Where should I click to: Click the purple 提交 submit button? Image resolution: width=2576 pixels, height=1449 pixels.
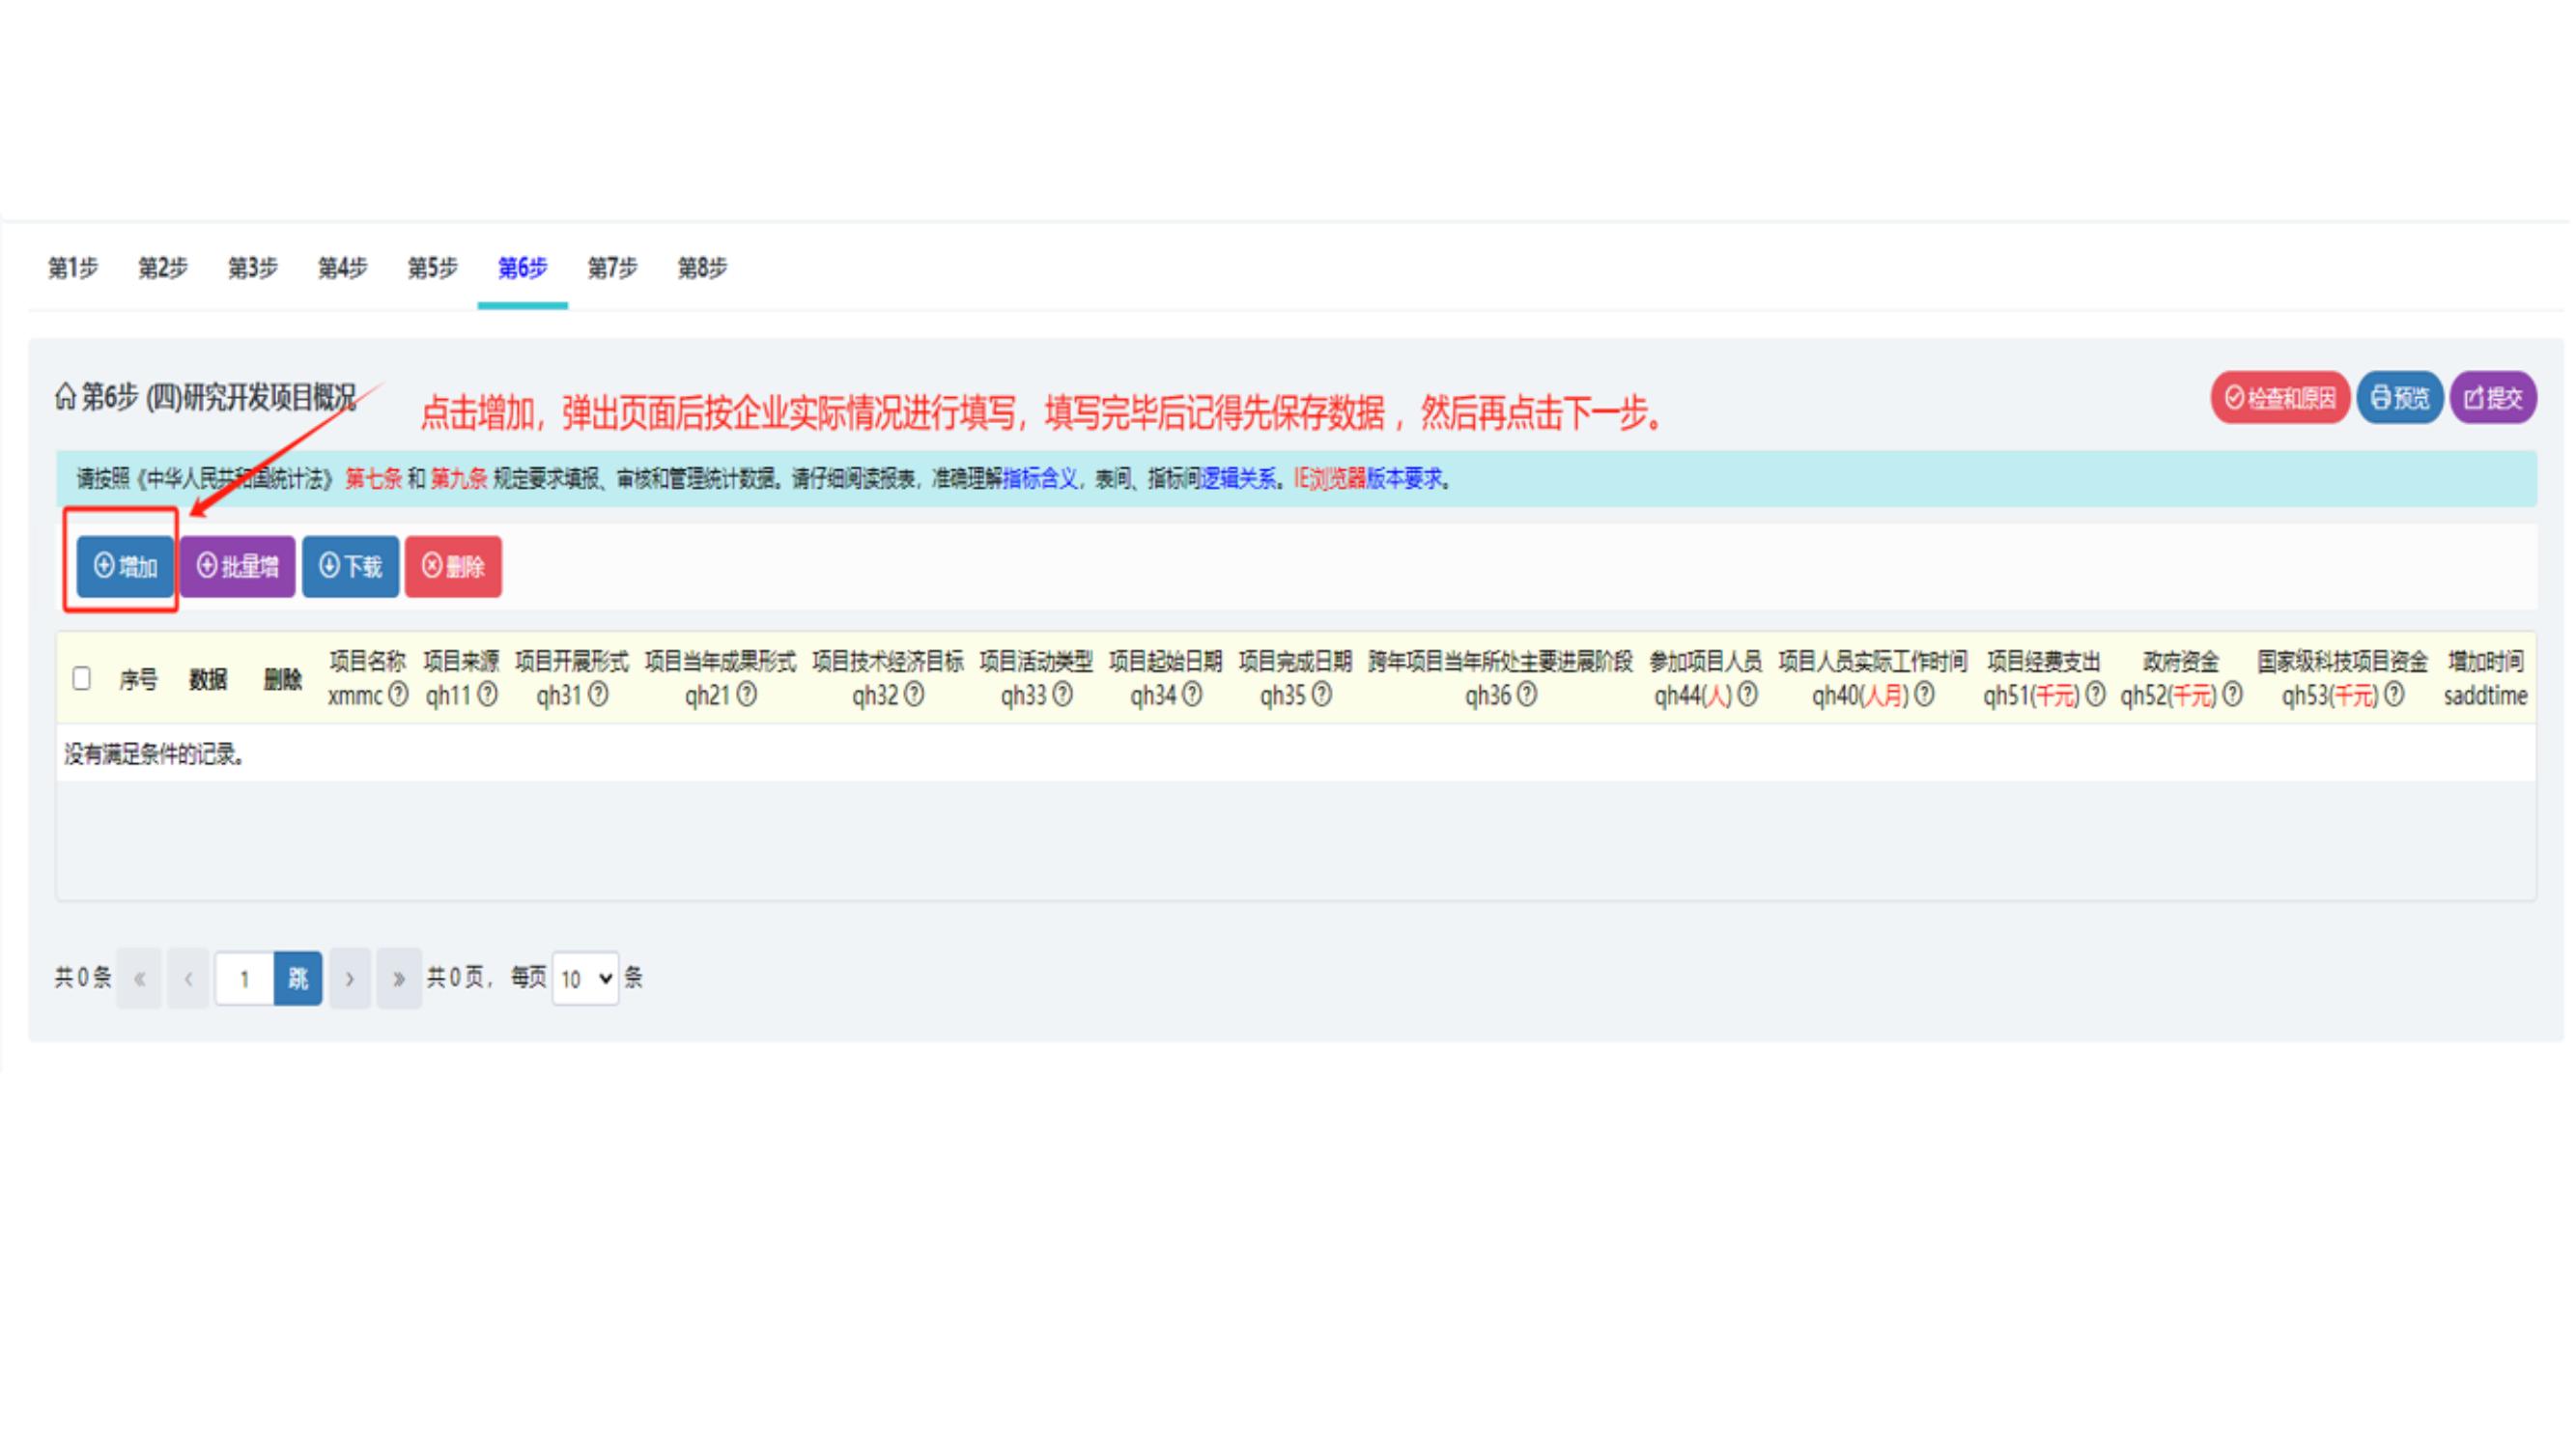coord(2493,398)
